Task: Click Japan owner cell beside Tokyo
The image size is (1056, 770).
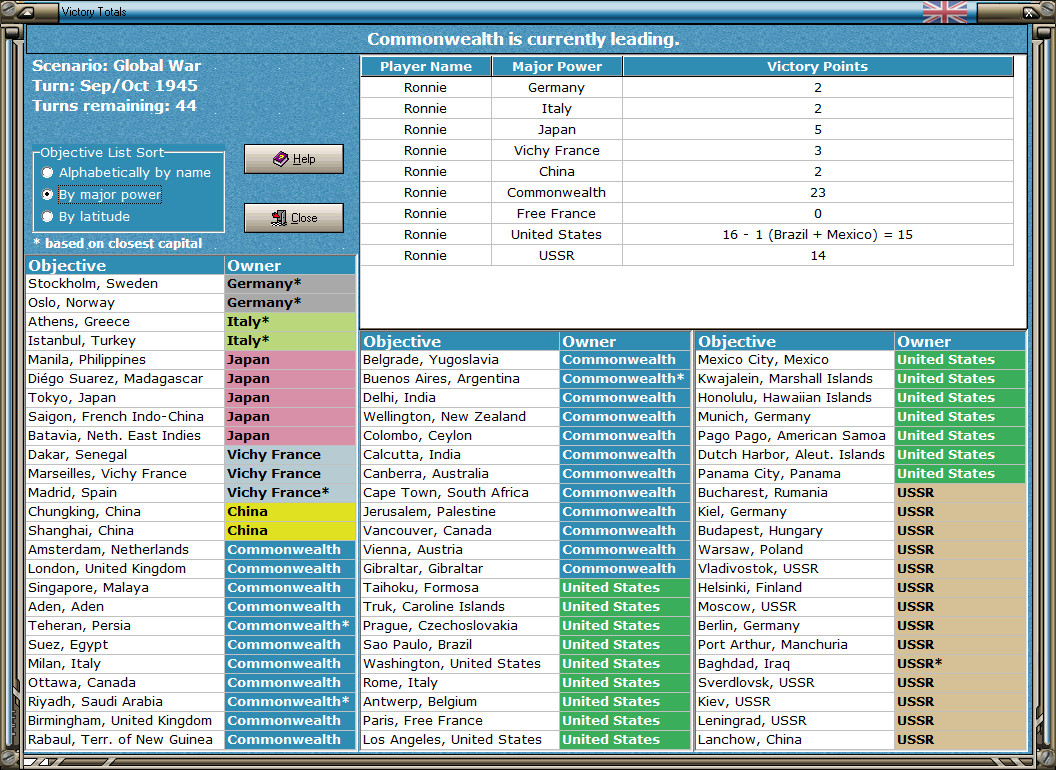Action: tap(290, 397)
